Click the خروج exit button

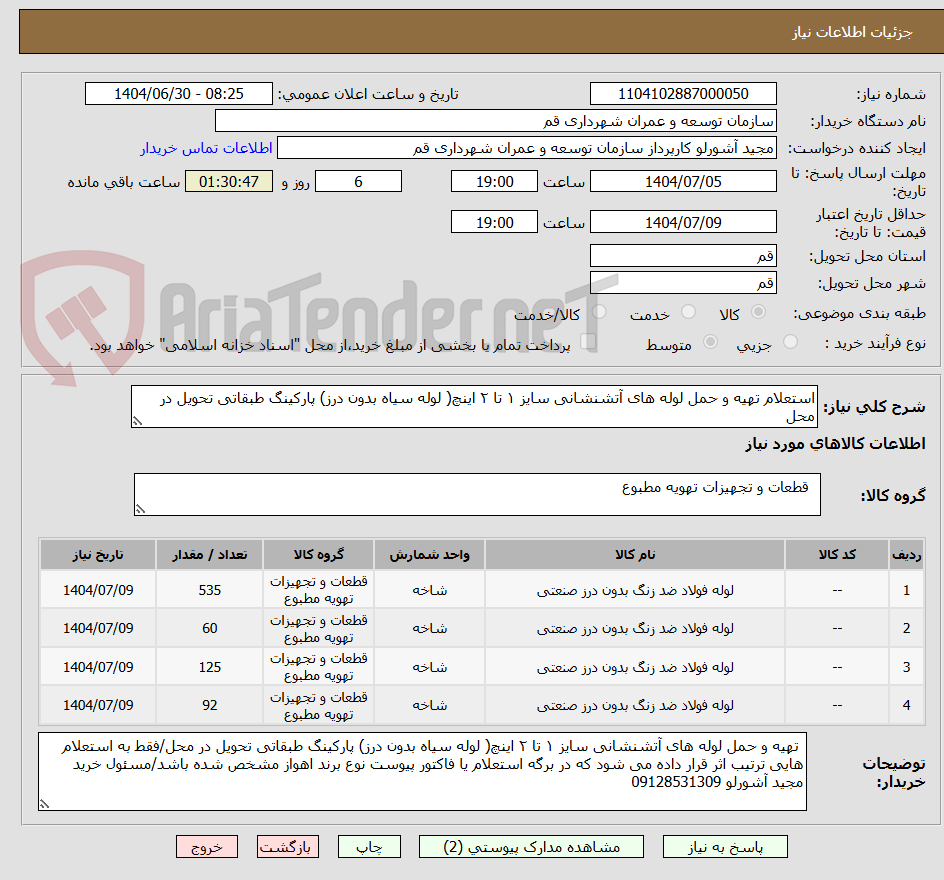(x=206, y=846)
